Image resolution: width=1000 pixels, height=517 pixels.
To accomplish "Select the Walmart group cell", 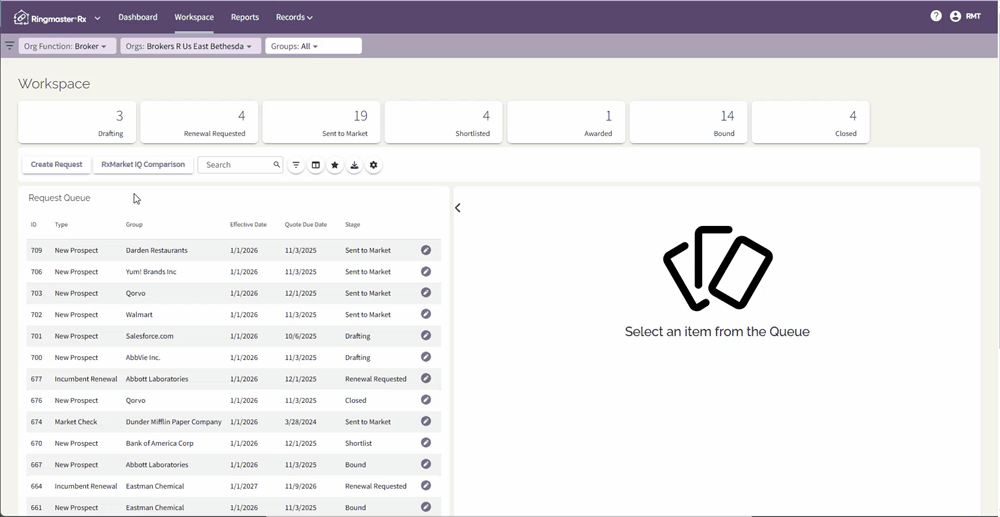I will click(x=139, y=314).
